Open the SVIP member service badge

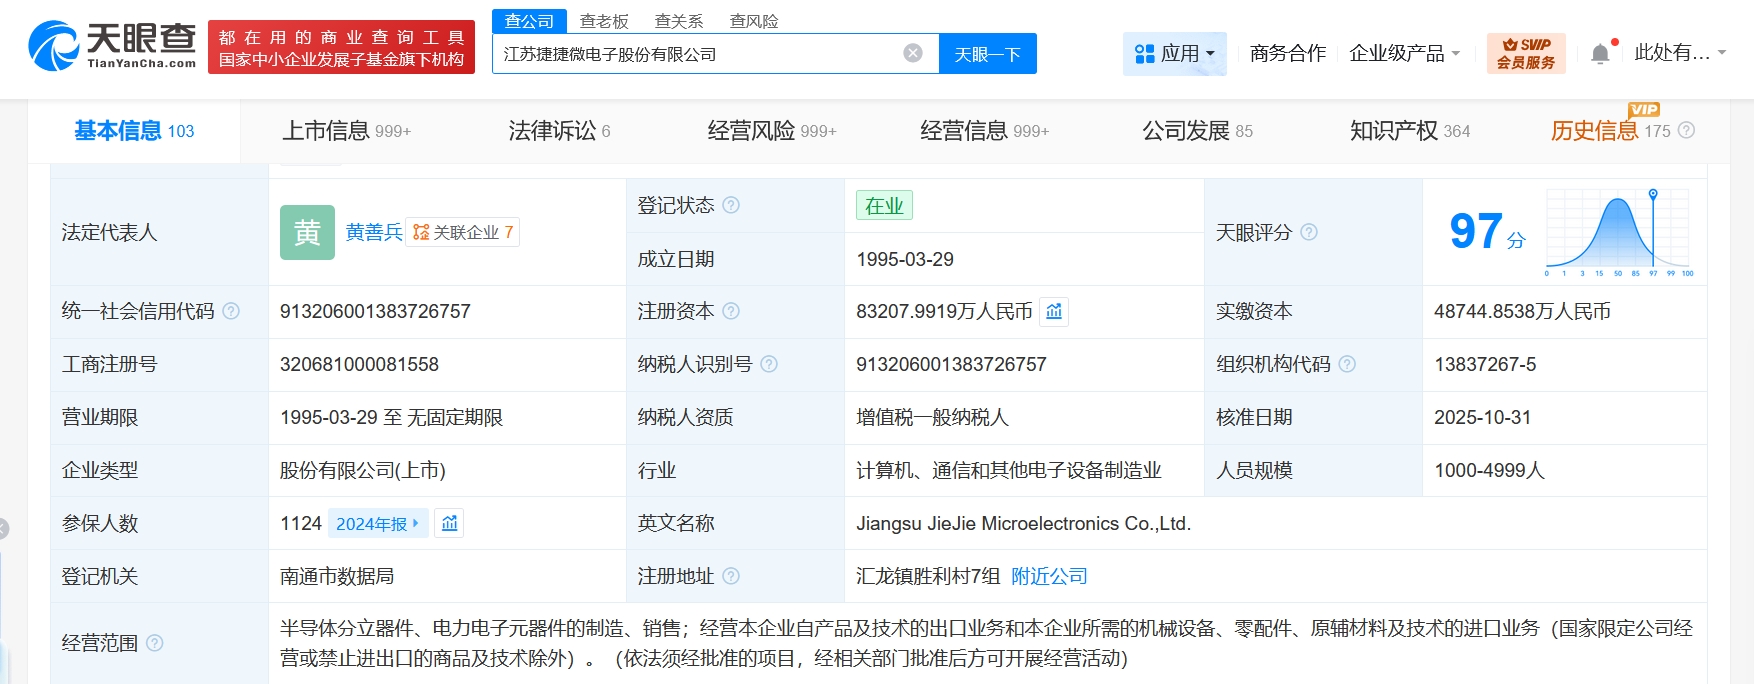click(1525, 53)
